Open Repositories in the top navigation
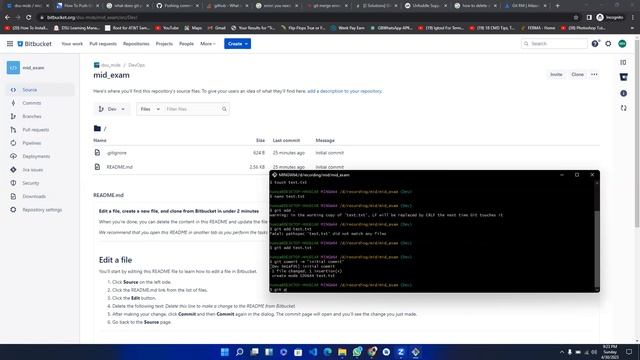The image size is (640, 360). pyautogui.click(x=136, y=44)
